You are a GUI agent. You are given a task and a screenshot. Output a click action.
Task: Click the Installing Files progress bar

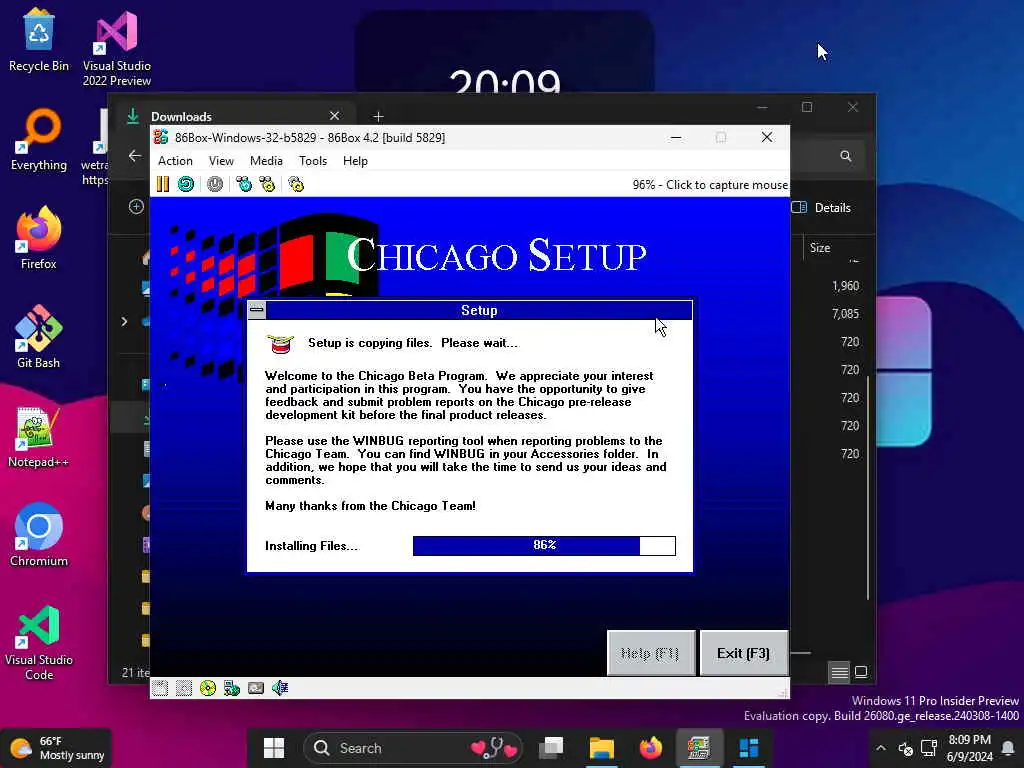pyautogui.click(x=544, y=545)
